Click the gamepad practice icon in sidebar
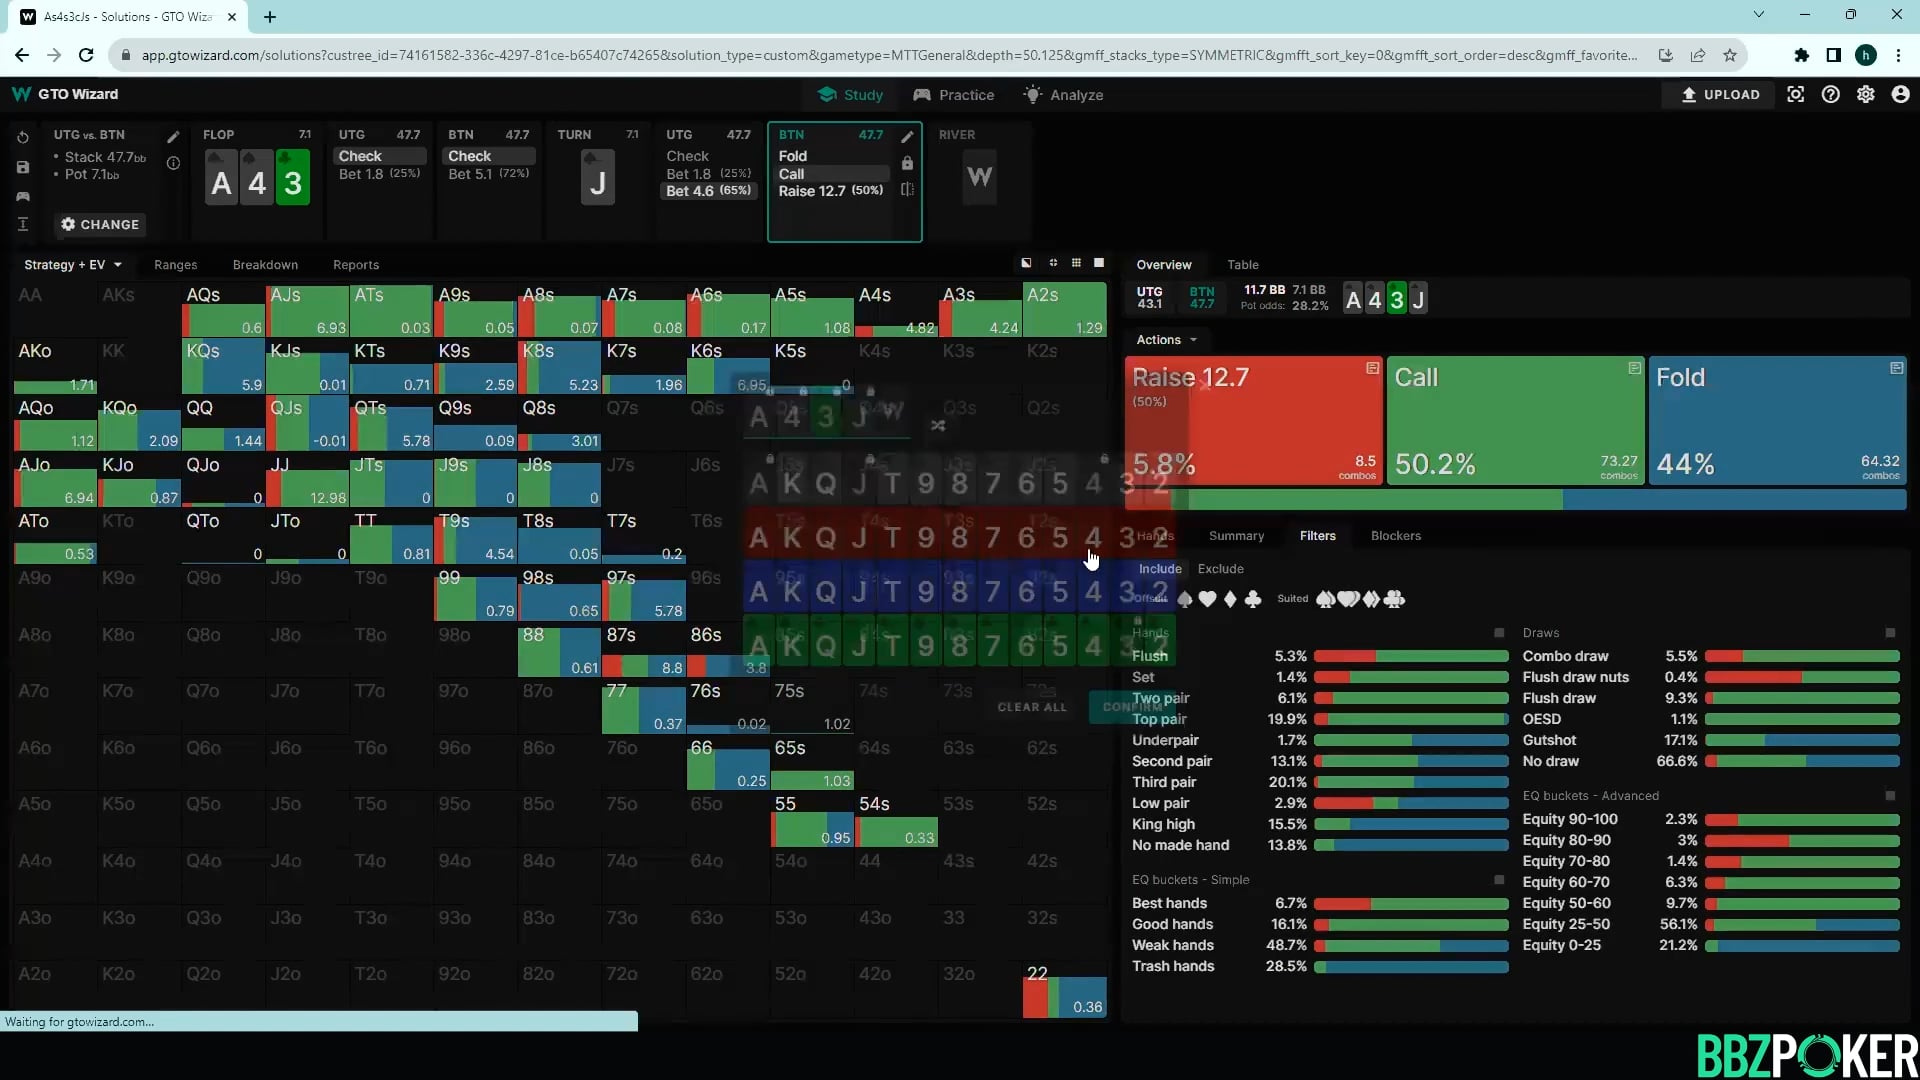 [x=23, y=196]
